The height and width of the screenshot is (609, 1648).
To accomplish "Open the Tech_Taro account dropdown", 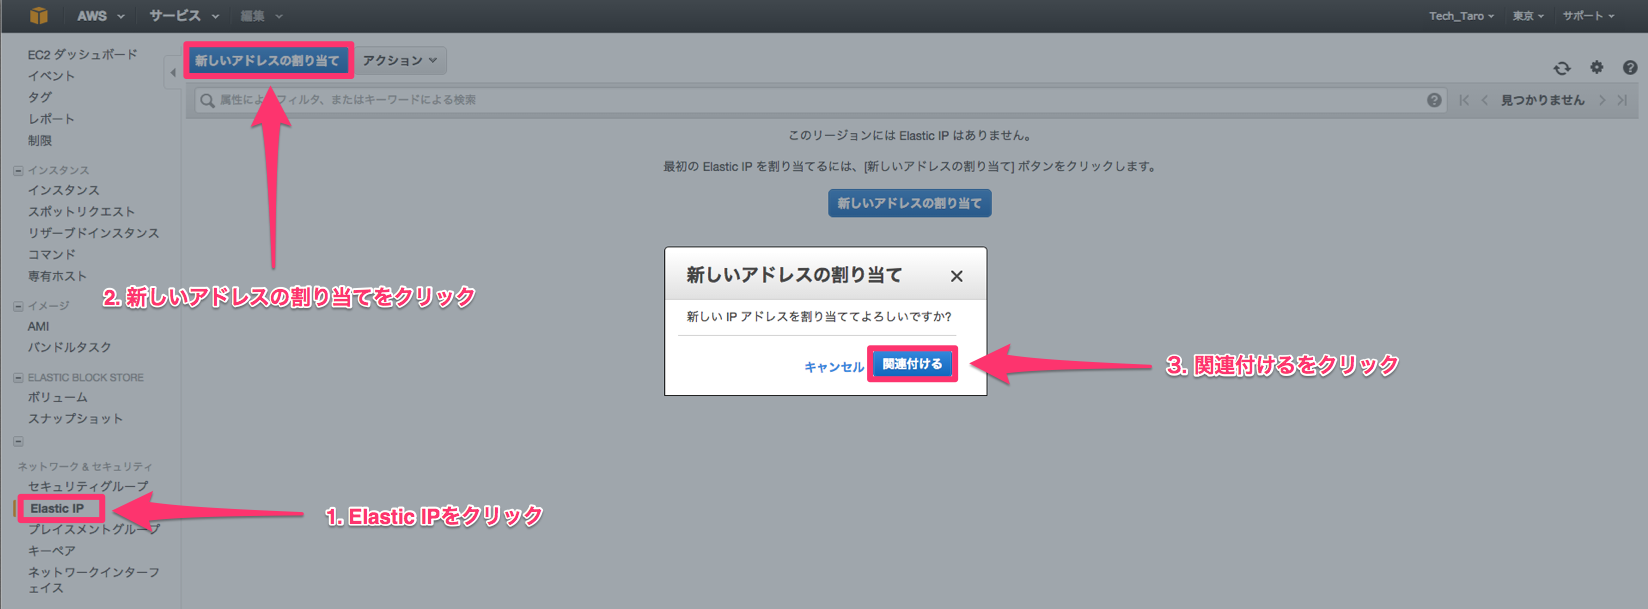I will point(1461,16).
